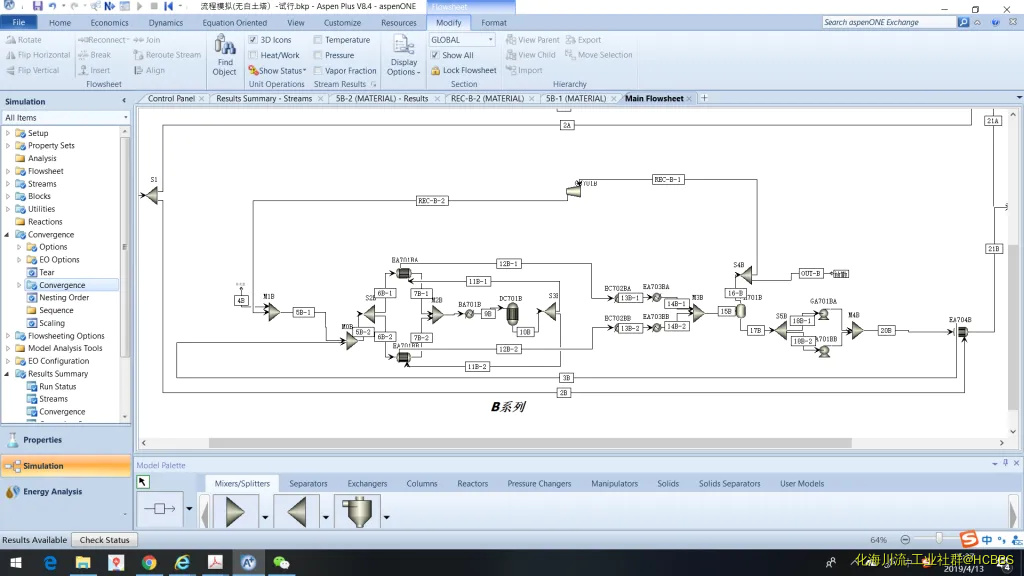Enable the Vapor Fraction checkbox
Image resolution: width=1024 pixels, height=576 pixels.
point(317,71)
